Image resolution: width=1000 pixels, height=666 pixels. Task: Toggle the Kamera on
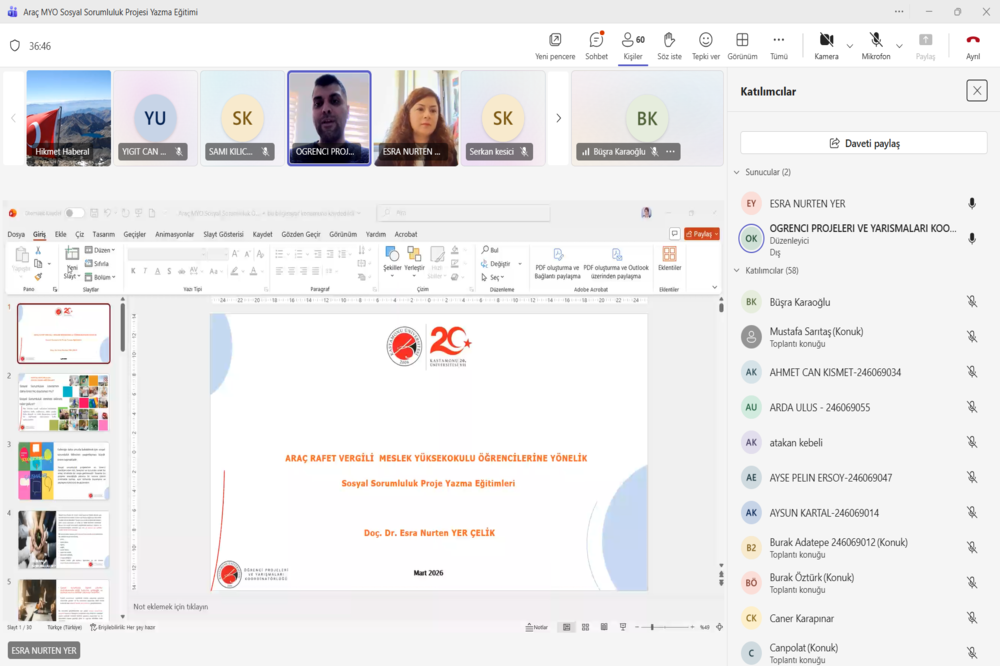826,46
